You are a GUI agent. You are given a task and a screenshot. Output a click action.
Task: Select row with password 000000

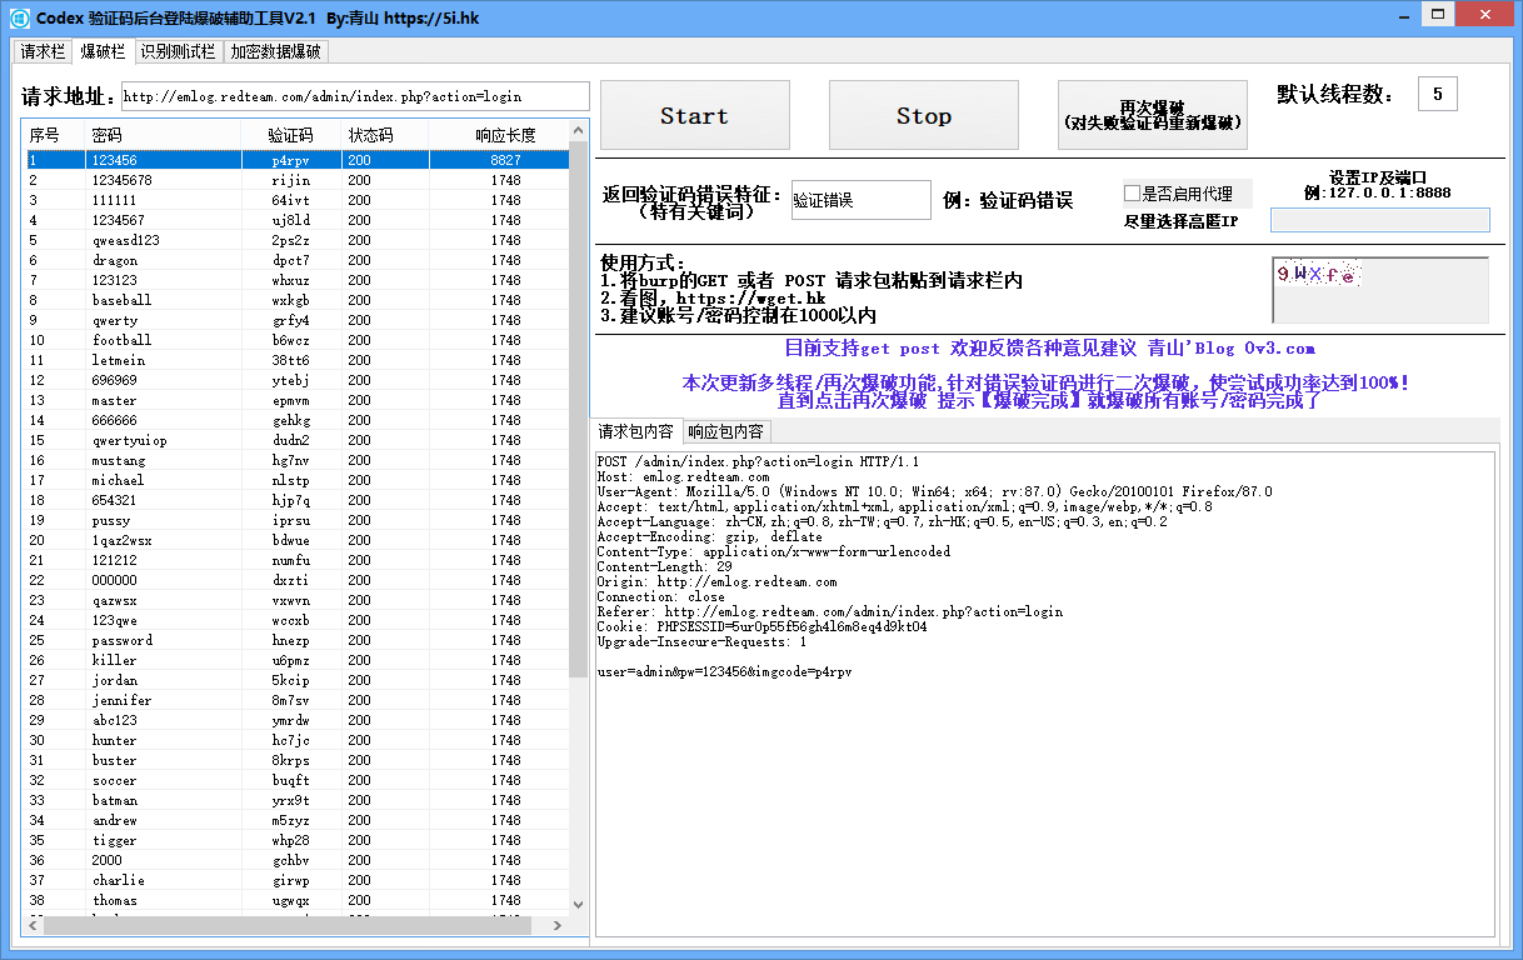point(297,580)
